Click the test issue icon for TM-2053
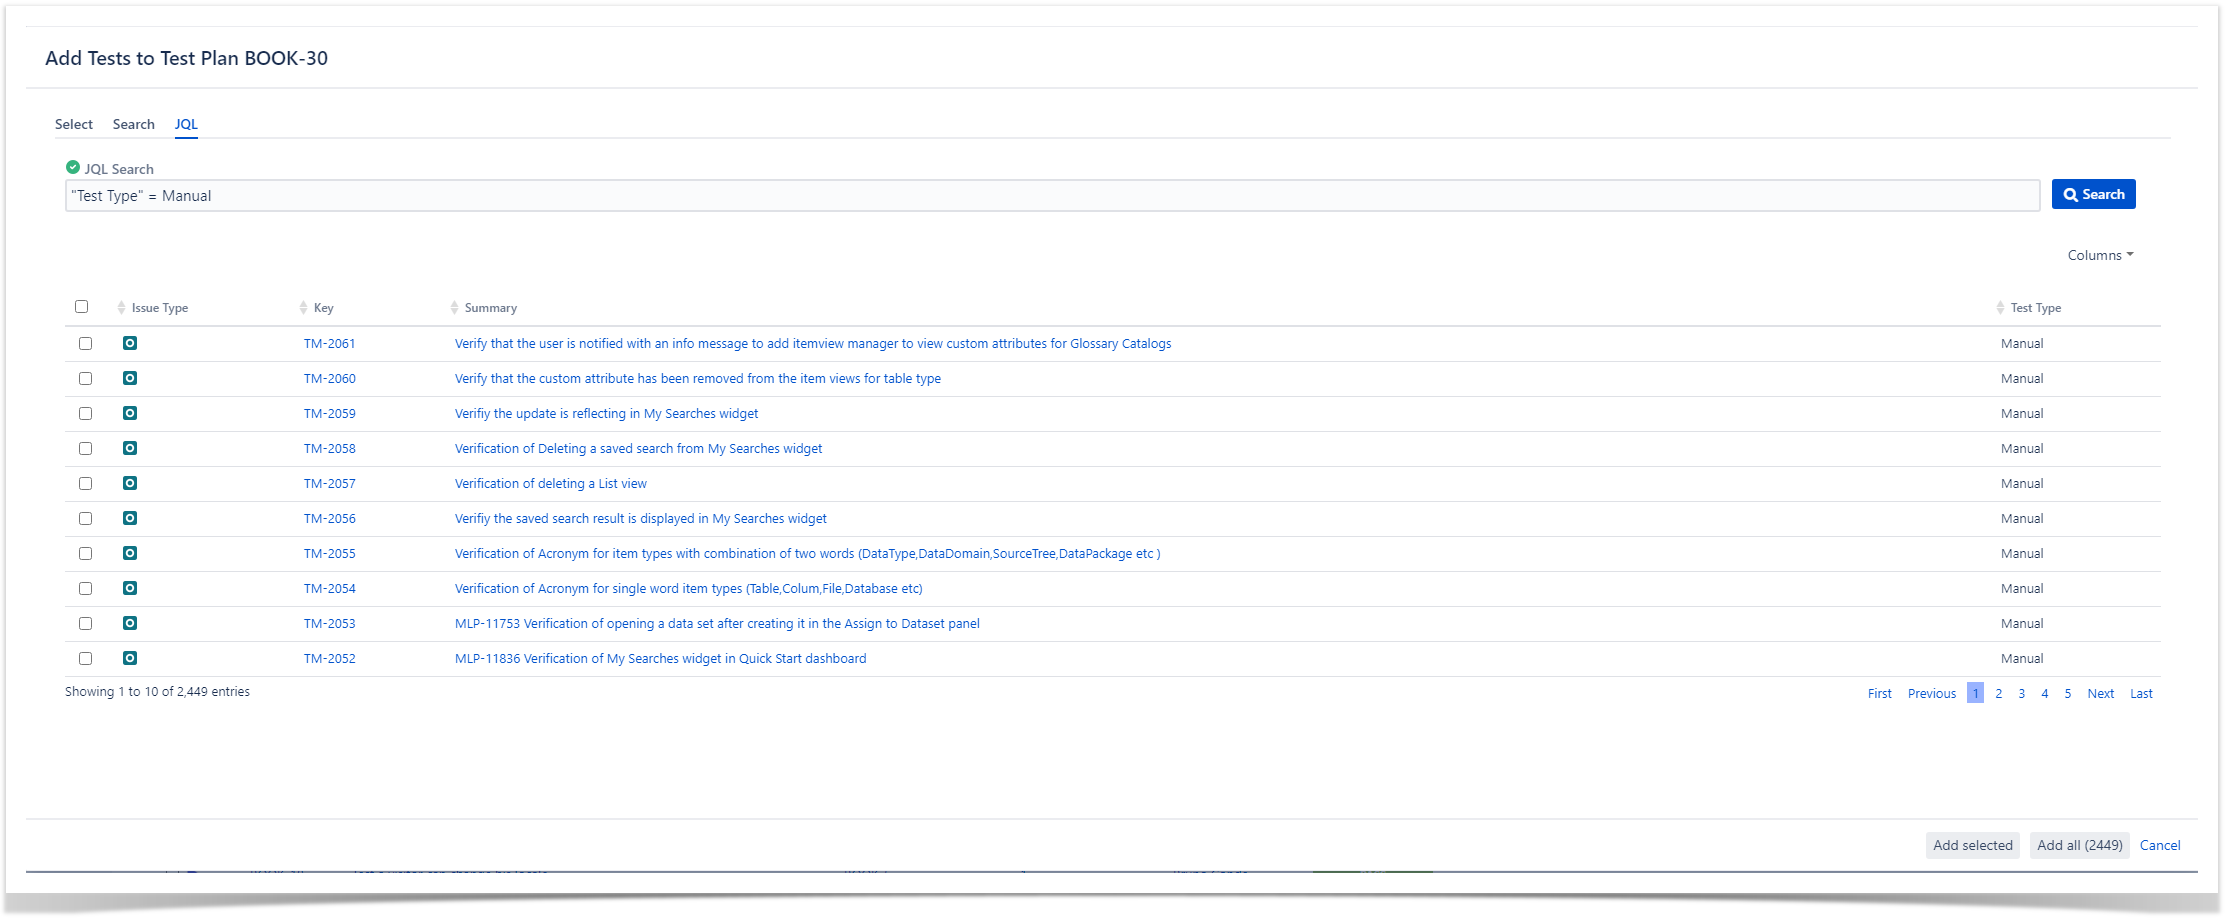Screen dimensions: 2232x922 pyautogui.click(x=130, y=623)
